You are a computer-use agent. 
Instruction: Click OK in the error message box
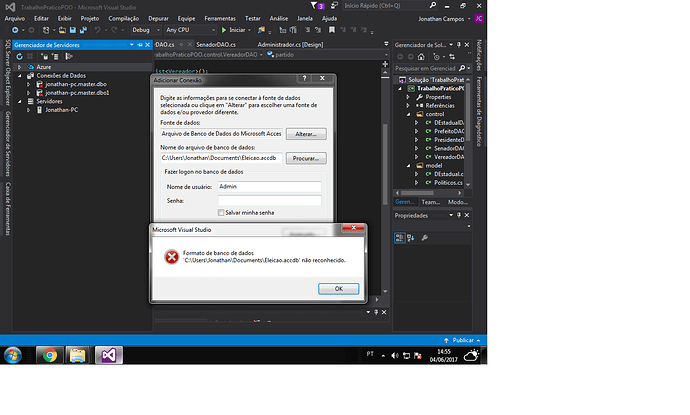coord(338,289)
